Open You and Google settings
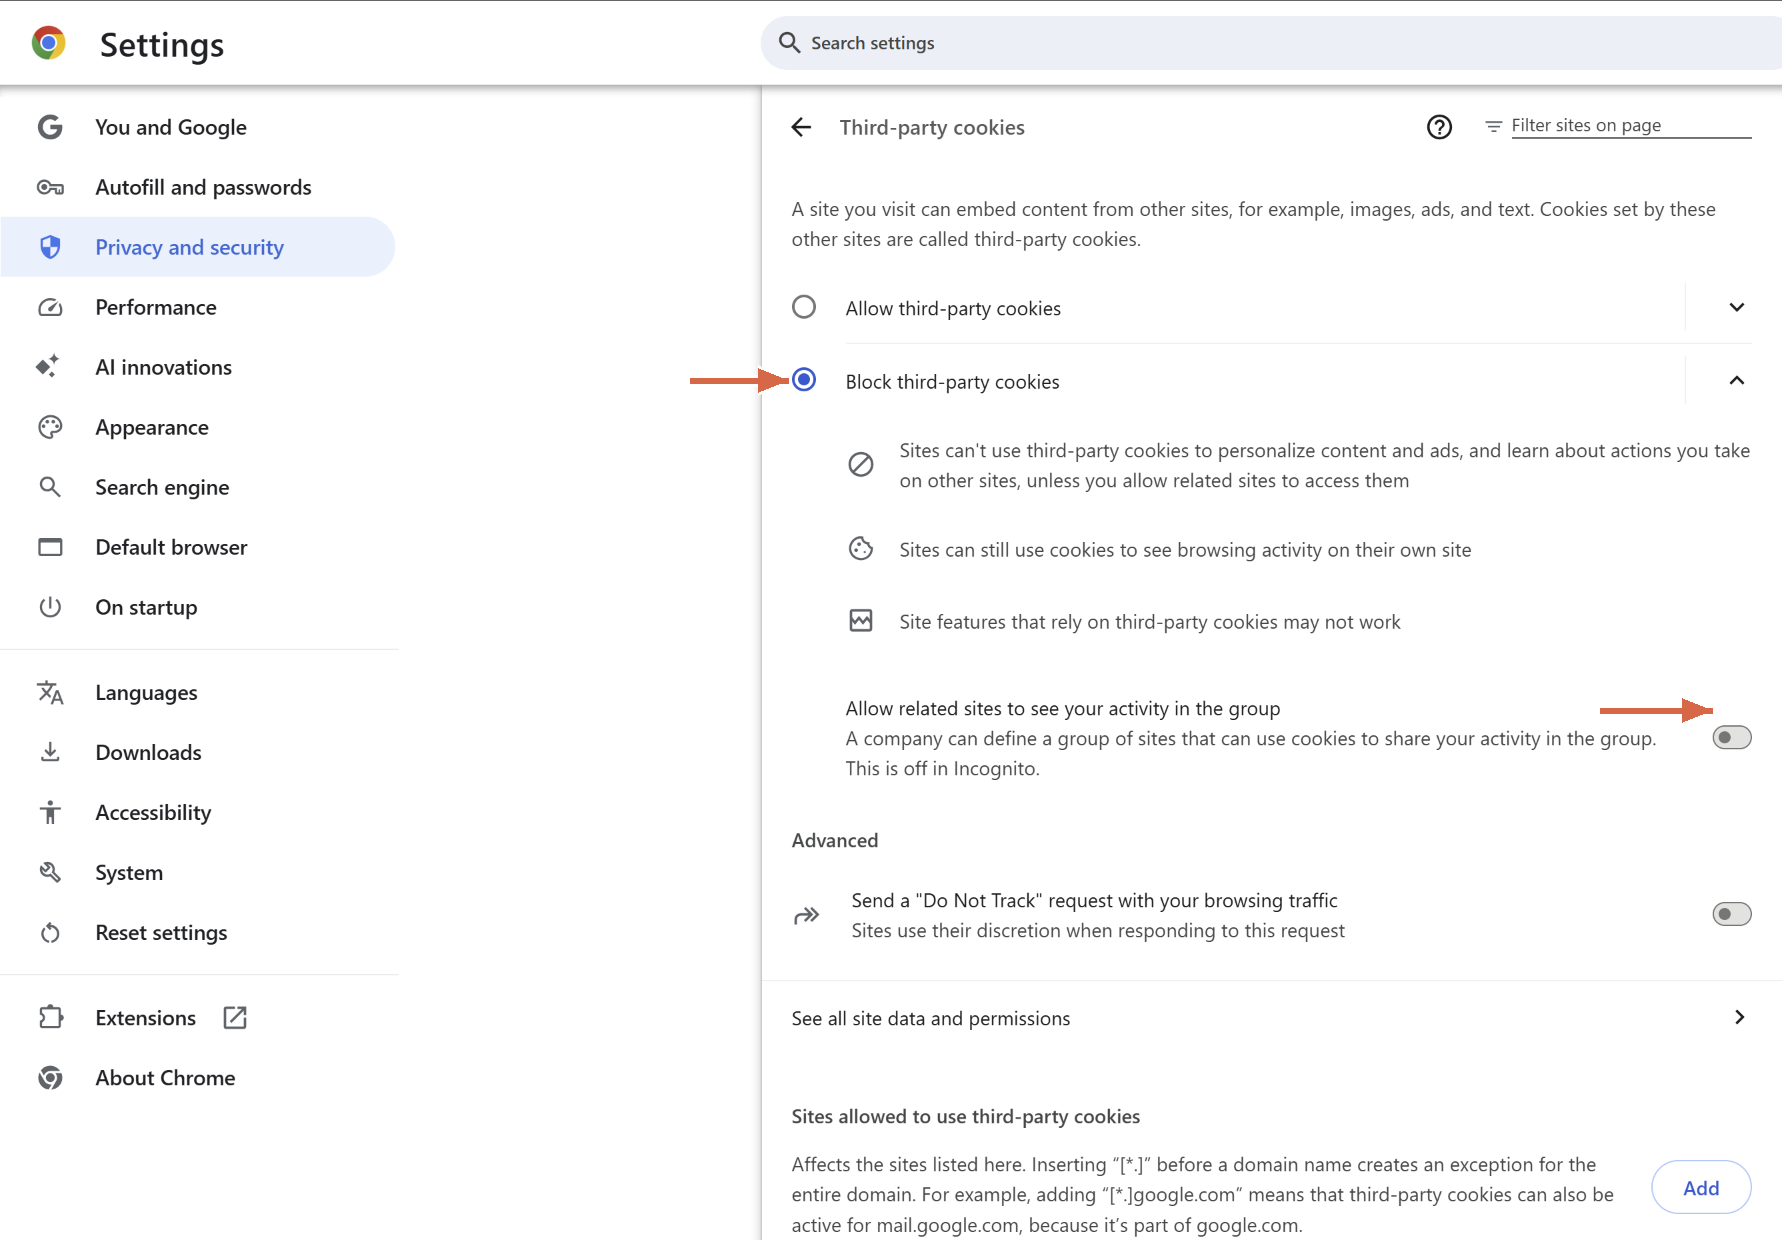This screenshot has width=1782, height=1240. 198,127
